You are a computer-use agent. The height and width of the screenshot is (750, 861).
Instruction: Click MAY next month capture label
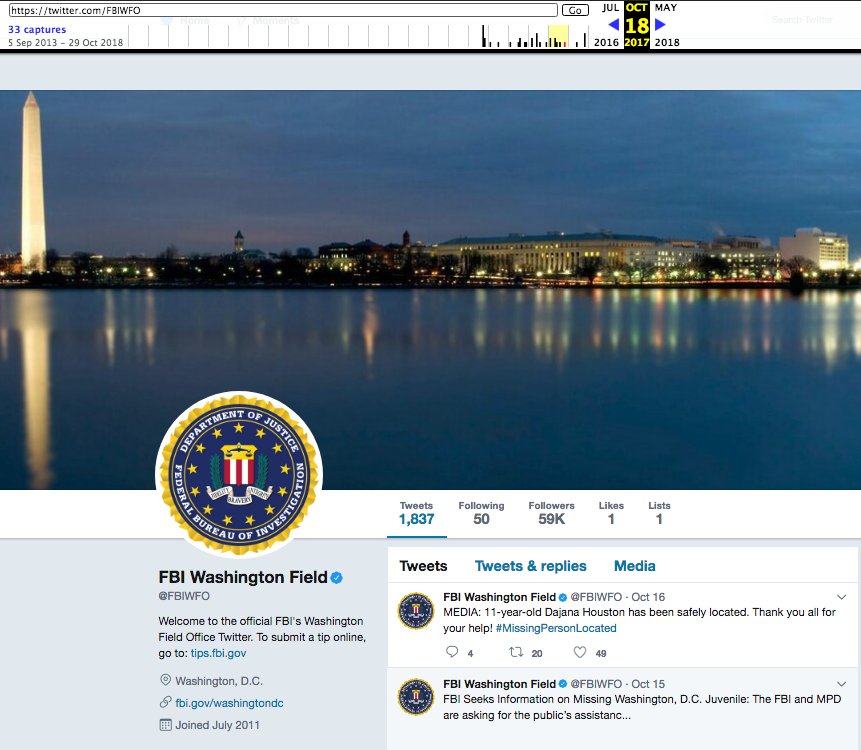(666, 8)
